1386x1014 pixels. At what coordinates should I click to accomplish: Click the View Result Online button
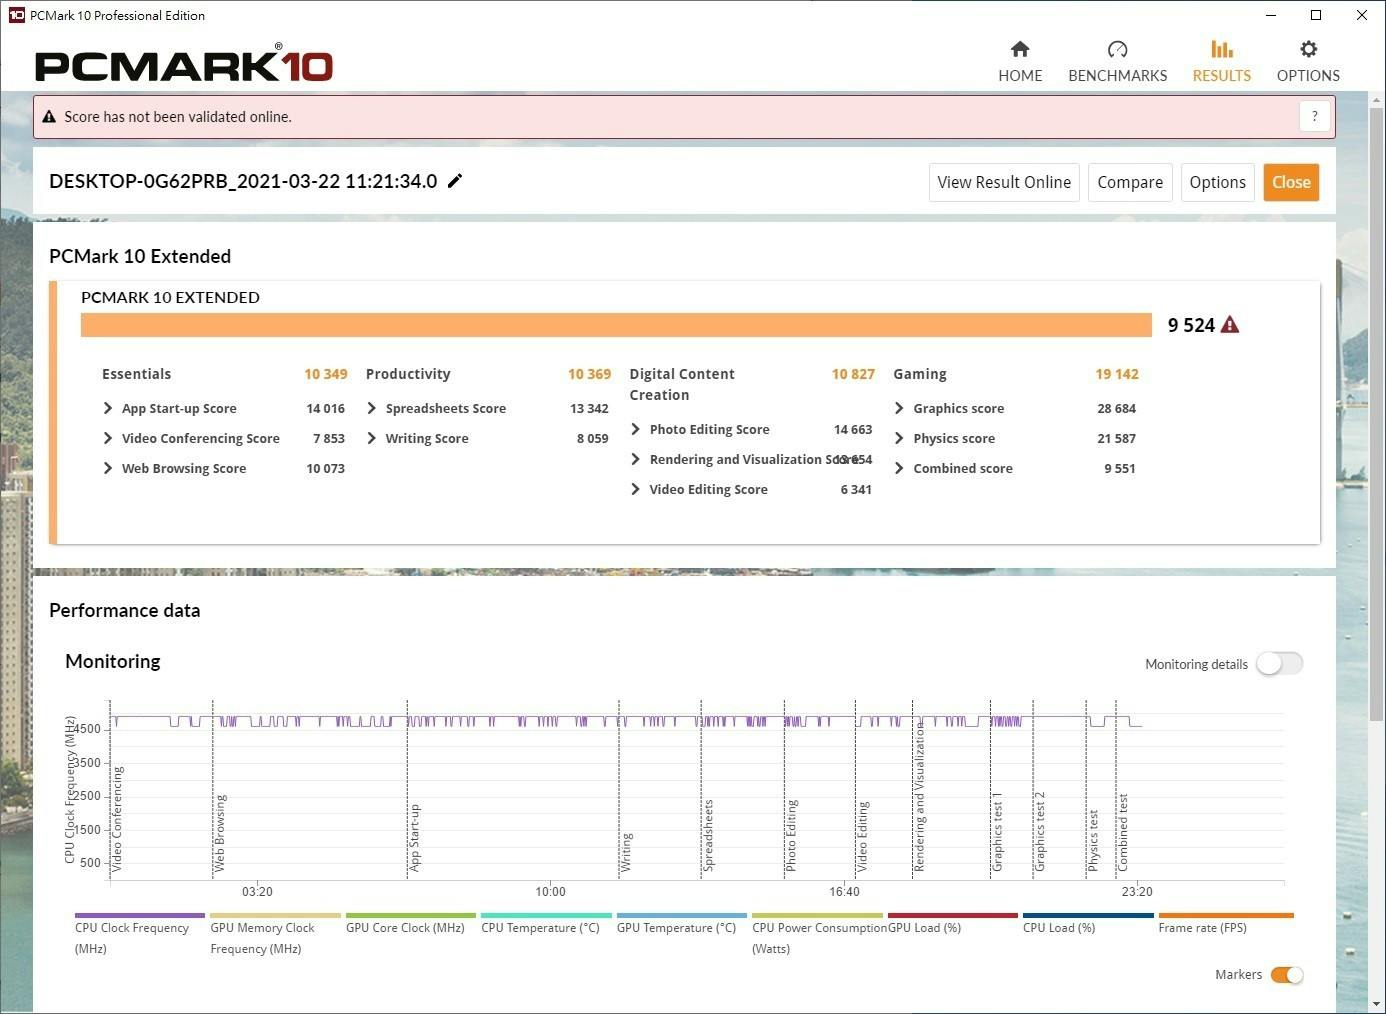1003,182
